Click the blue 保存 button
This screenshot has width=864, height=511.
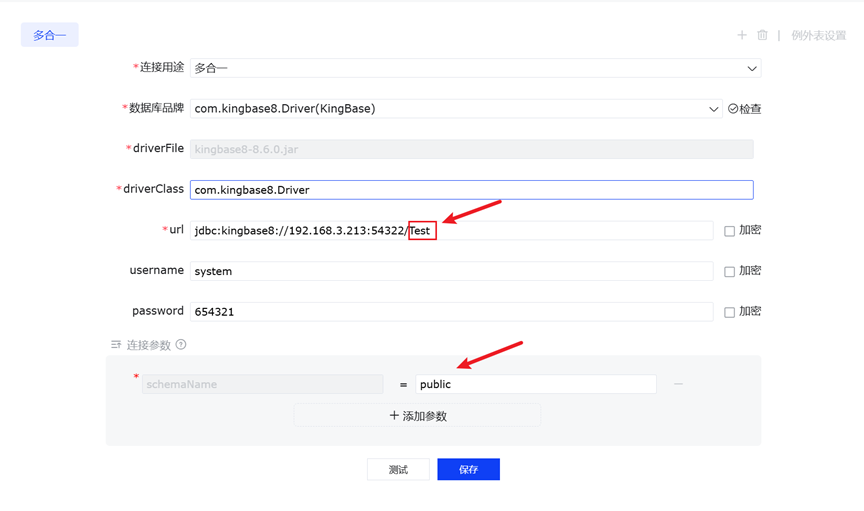tap(468, 469)
